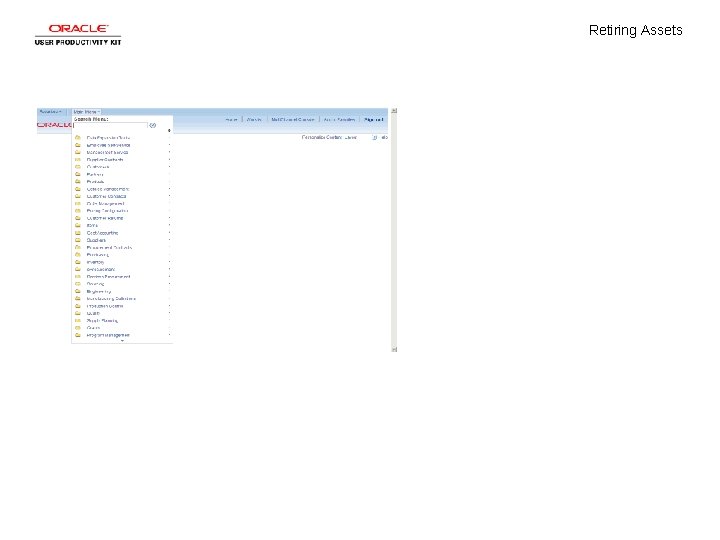This screenshot has height=540, width=720.
Task: Open Personalize Content link
Action: point(321,137)
